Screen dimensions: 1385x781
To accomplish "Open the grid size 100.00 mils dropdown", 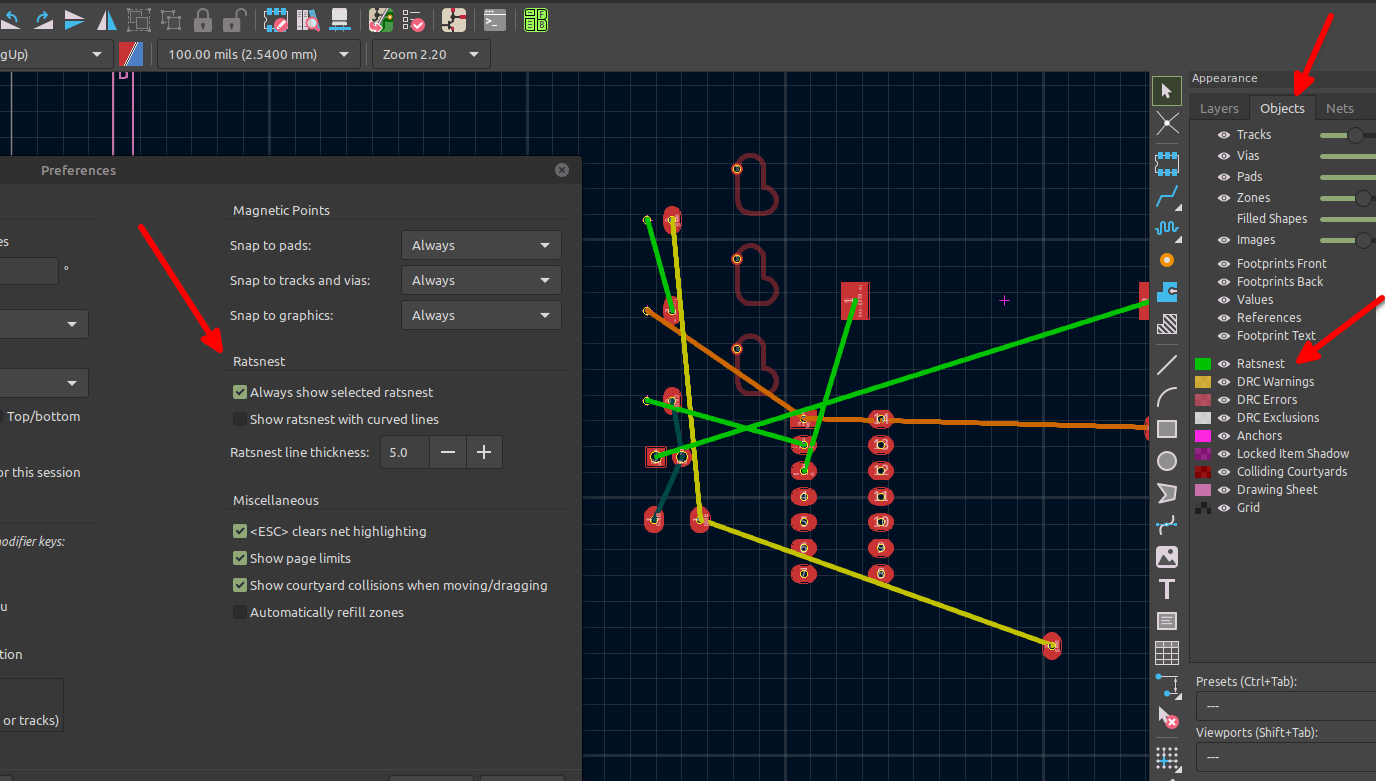I will click(x=258, y=54).
